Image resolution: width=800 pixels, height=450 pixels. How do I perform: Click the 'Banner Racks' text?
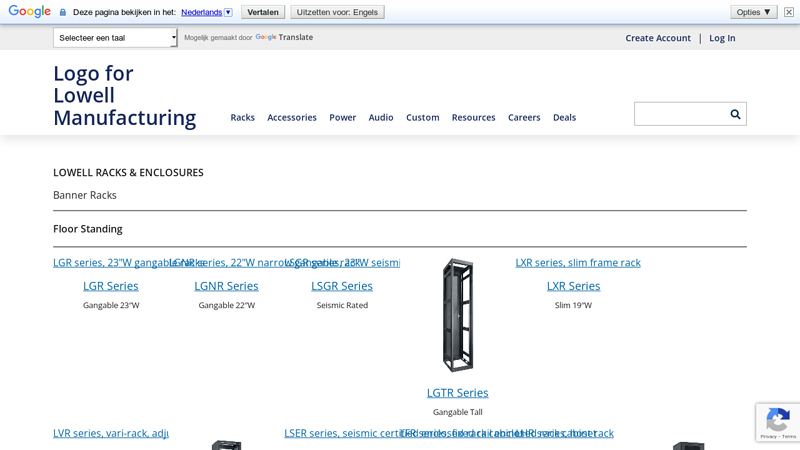click(85, 195)
